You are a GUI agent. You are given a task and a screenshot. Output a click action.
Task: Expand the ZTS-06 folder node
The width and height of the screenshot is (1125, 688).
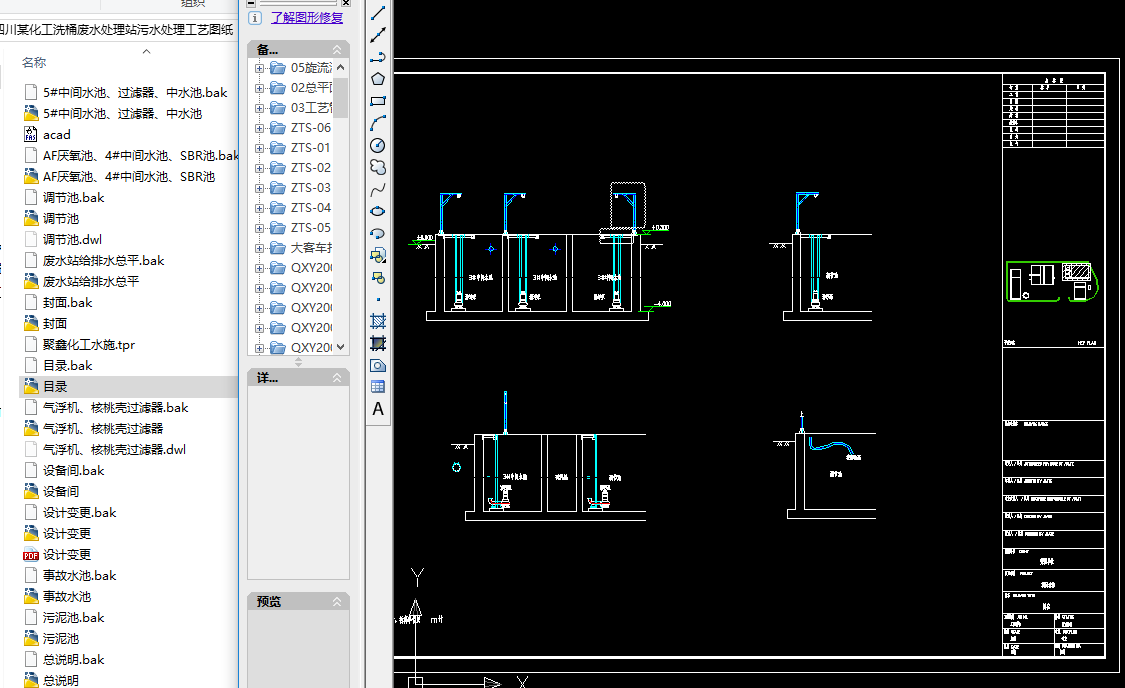pos(259,128)
